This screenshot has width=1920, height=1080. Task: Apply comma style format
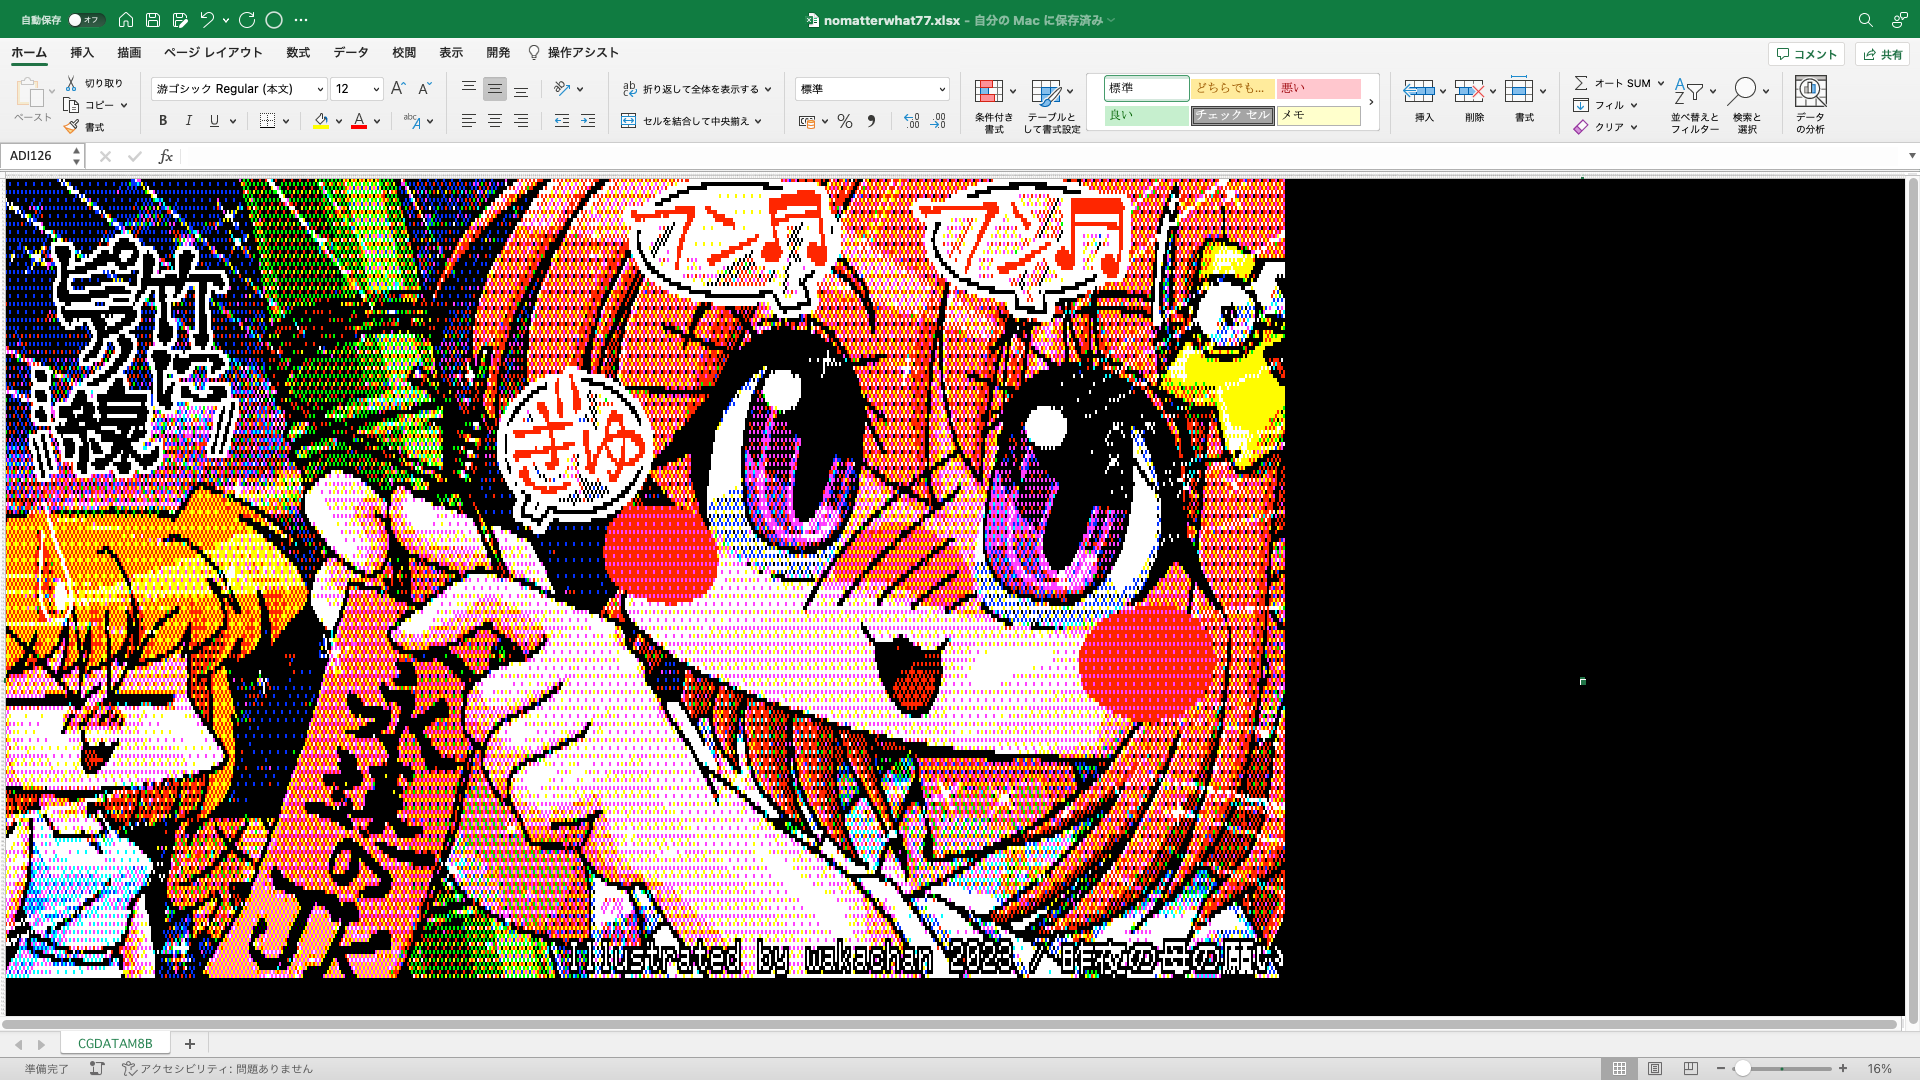871,121
